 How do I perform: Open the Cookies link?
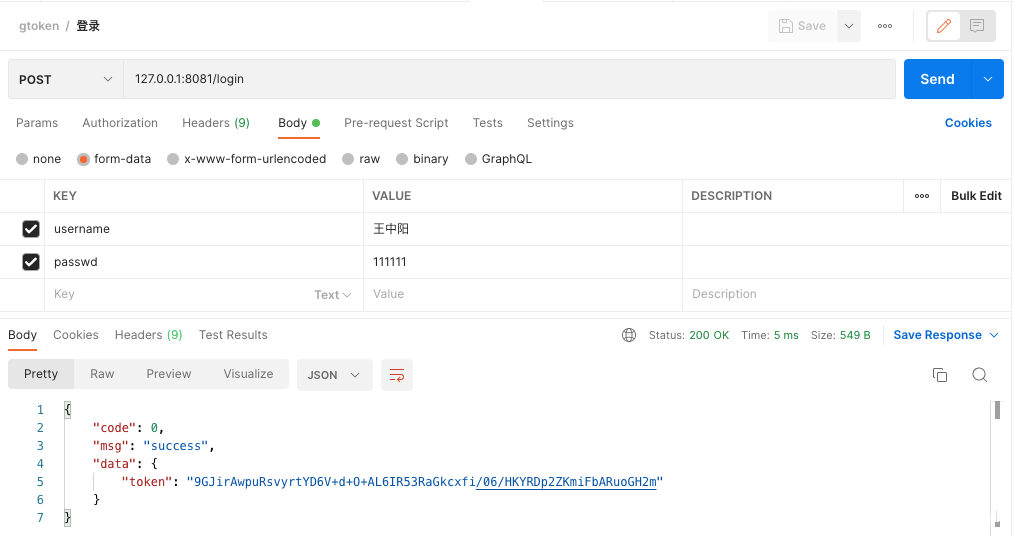coord(967,123)
